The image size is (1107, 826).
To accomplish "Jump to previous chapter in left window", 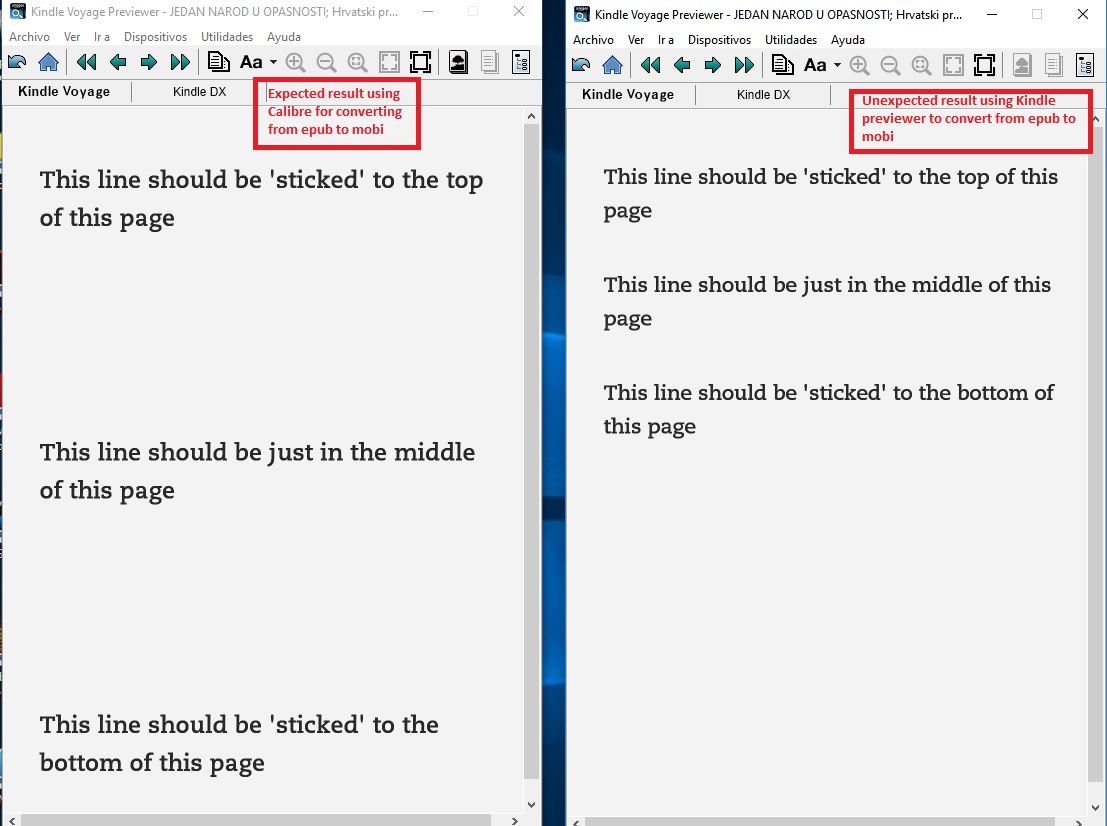I will tap(86, 62).
